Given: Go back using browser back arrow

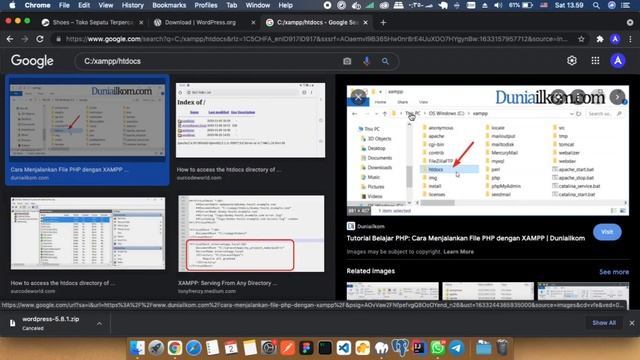Looking at the screenshot, I should tap(10, 39).
